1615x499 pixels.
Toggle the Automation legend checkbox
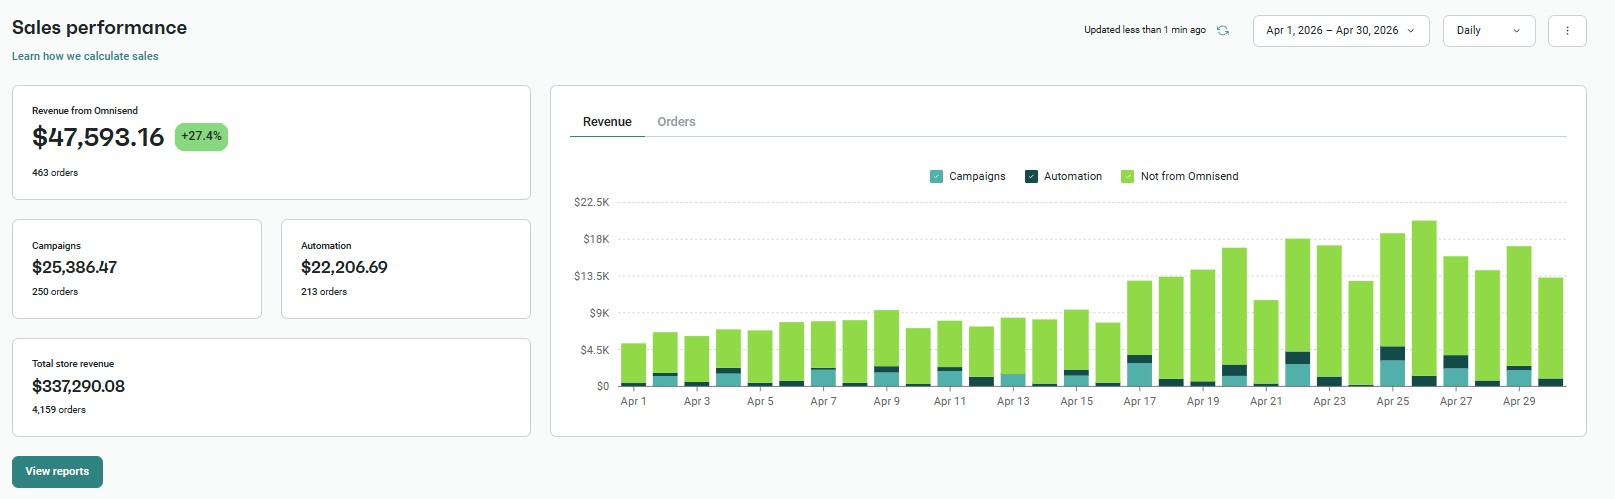(x=1031, y=177)
